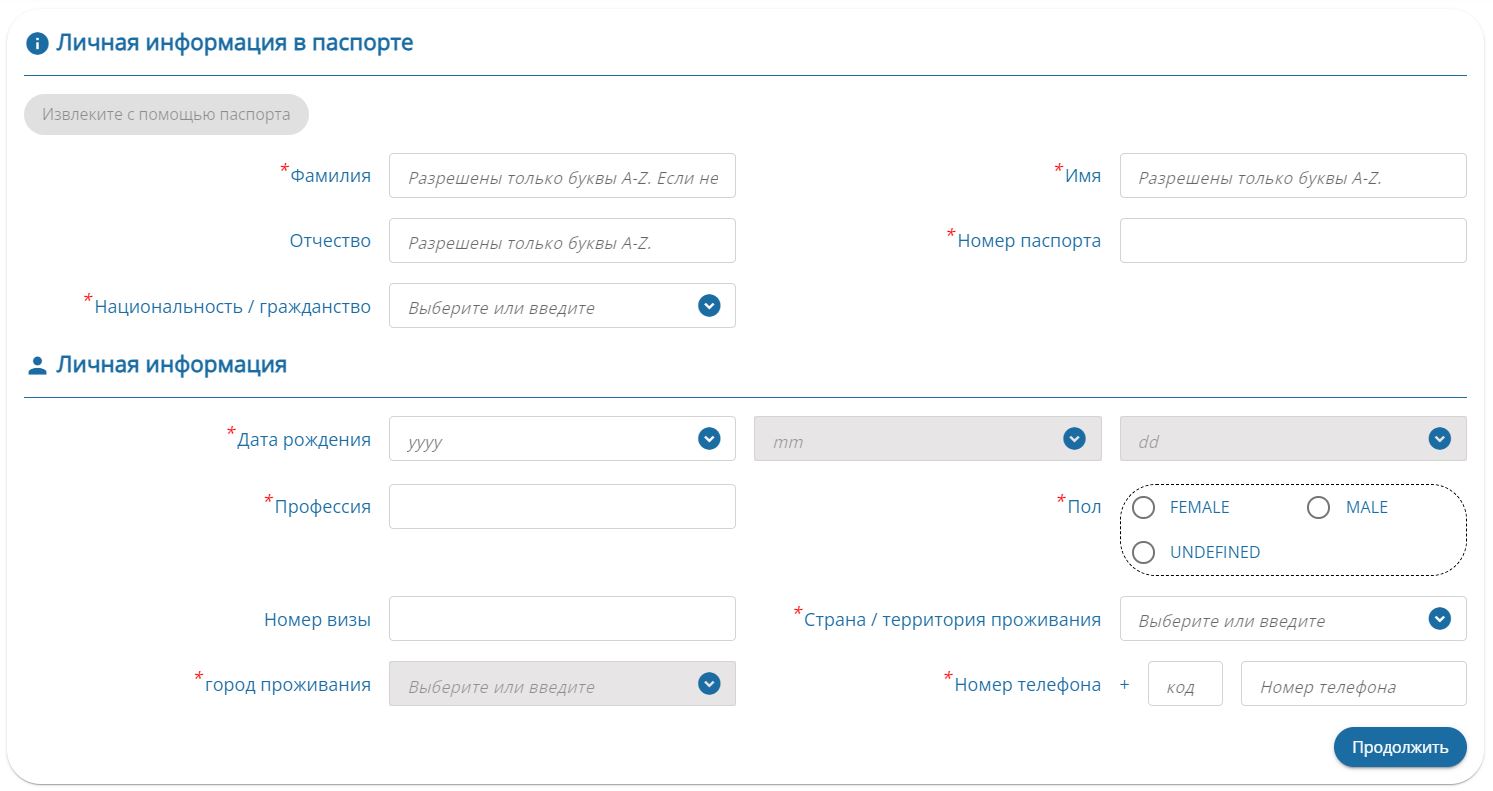The height and width of the screenshot is (791, 1493).
Task: Click the Номер визы field
Action: [x=561, y=619]
